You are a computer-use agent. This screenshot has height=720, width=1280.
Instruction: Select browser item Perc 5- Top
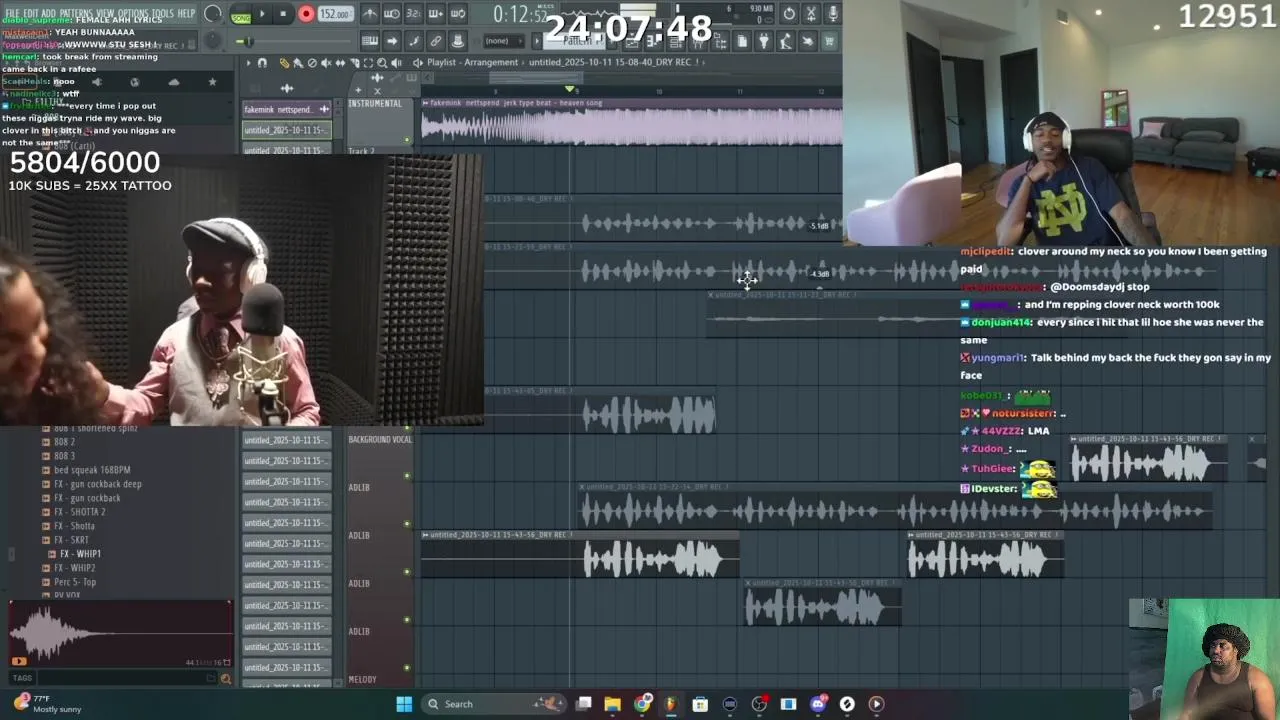pos(75,582)
